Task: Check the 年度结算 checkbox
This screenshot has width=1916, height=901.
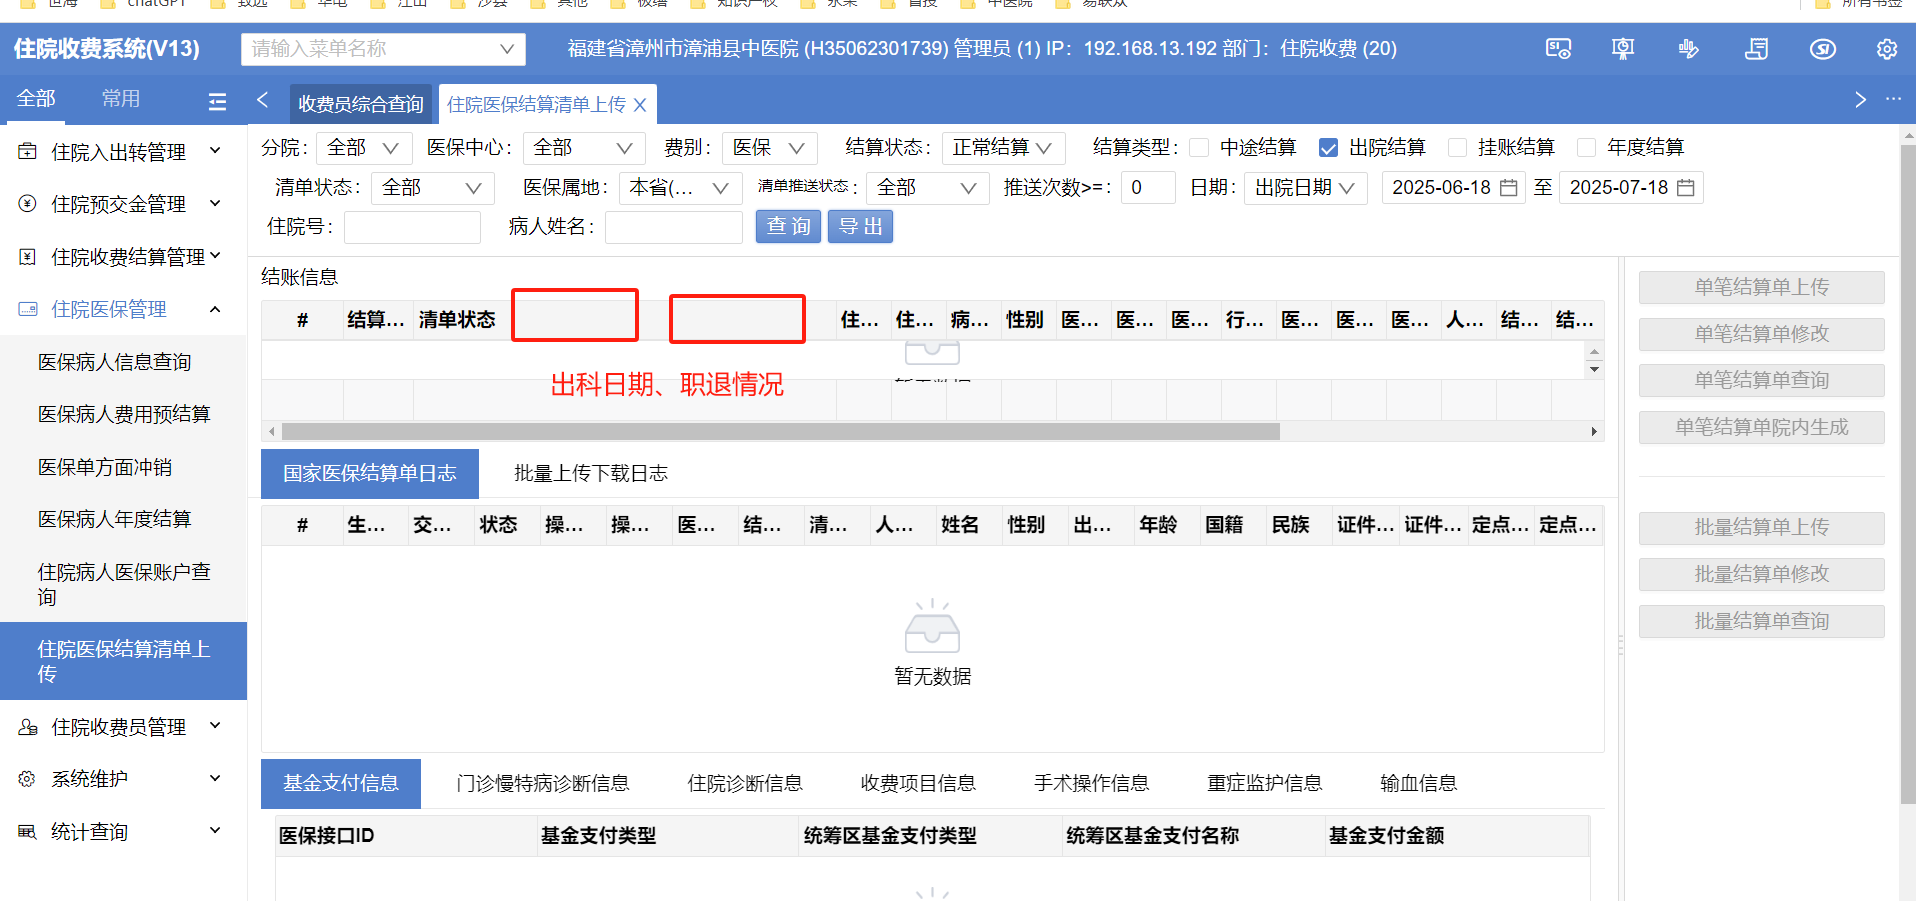Action: [1586, 148]
